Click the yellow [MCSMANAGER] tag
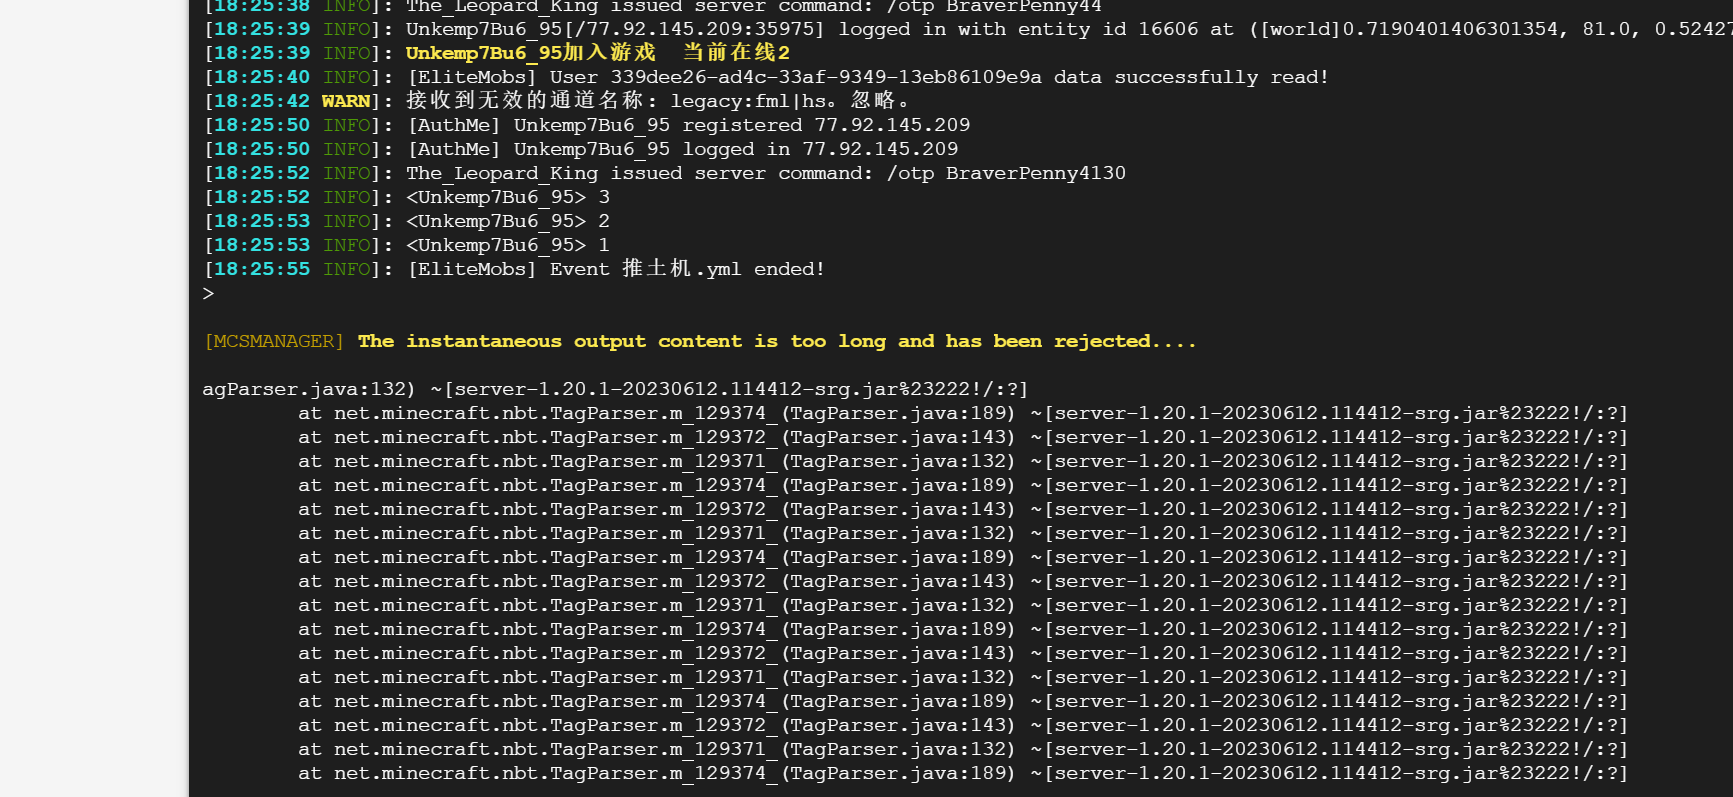The width and height of the screenshot is (1733, 797). [x=273, y=341]
